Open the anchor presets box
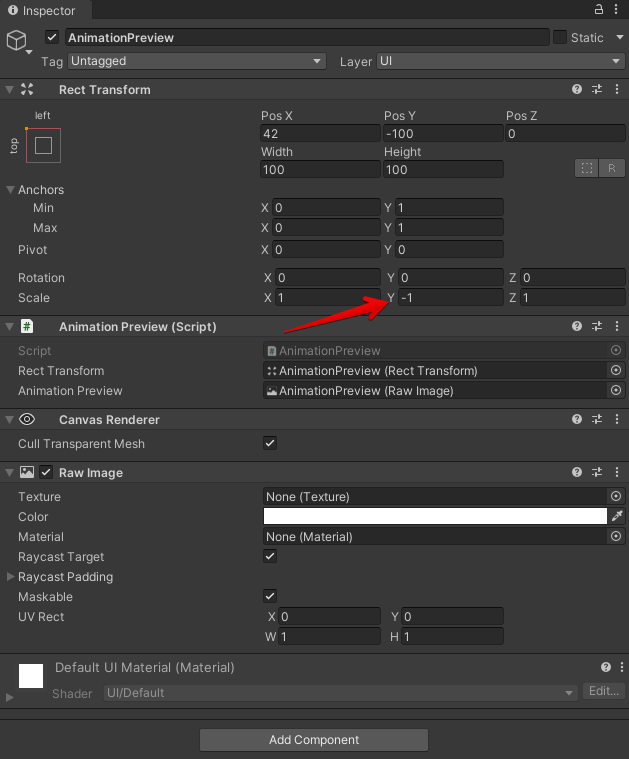Viewport: 629px width, 759px height. click(43, 145)
